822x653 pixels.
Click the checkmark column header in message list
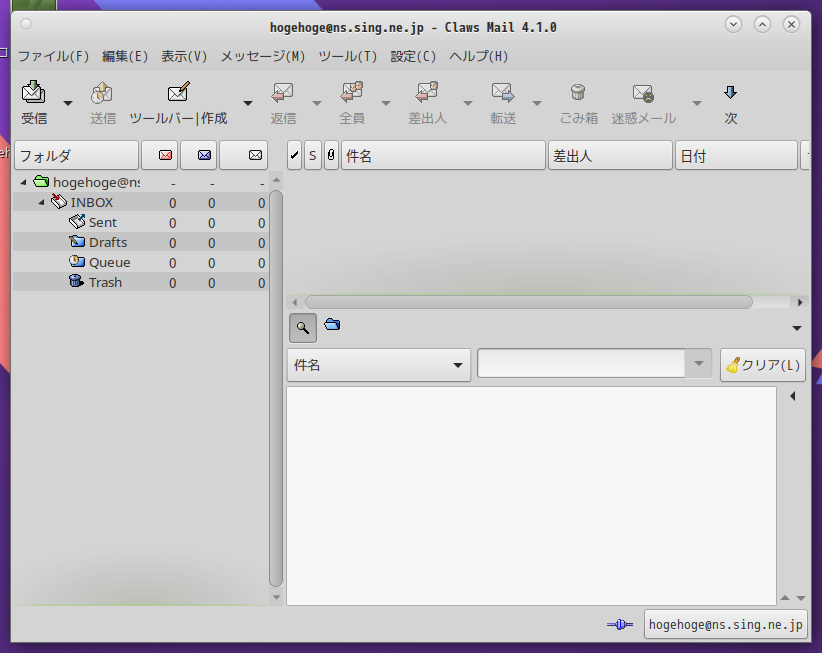[x=294, y=155]
